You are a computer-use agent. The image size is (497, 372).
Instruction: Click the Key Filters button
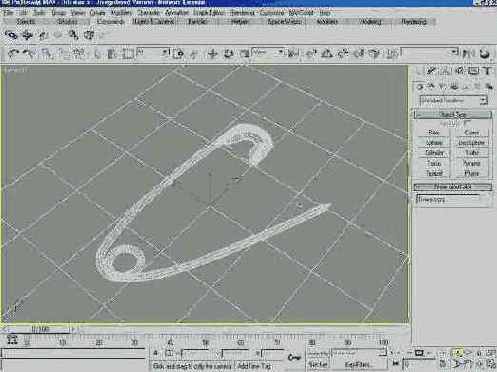[x=359, y=365]
